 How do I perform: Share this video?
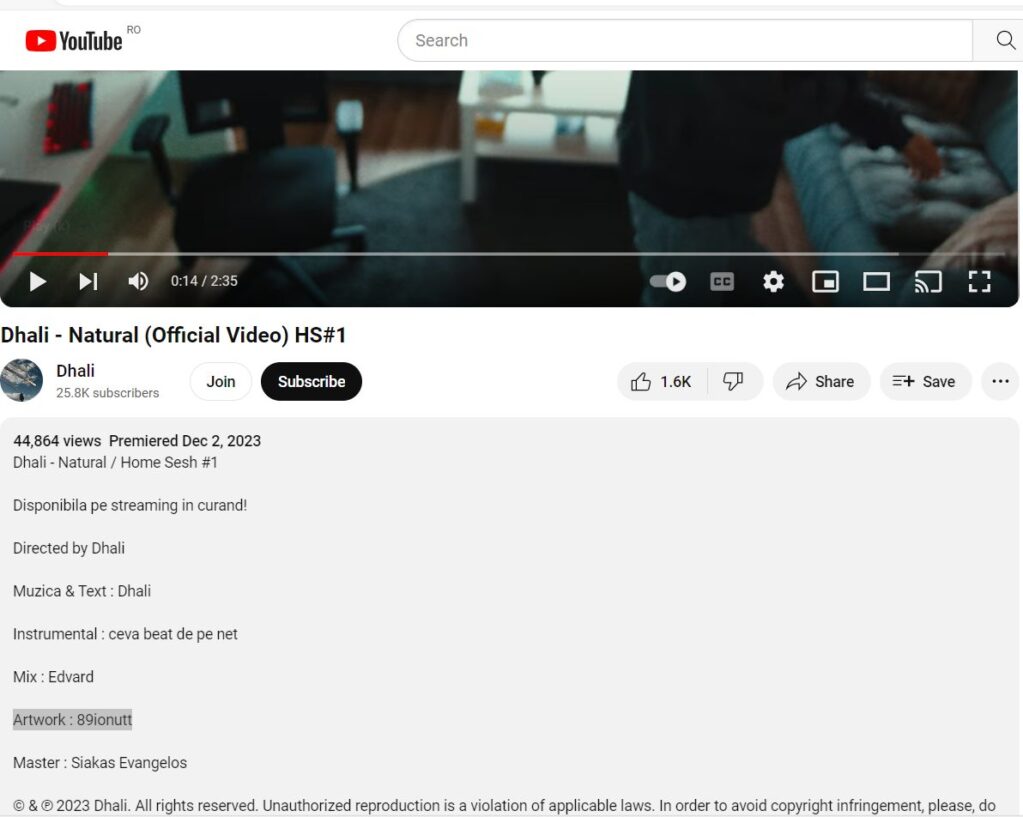pos(821,382)
